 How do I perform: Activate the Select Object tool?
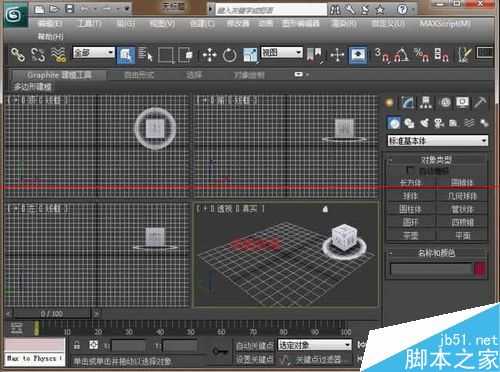[x=126, y=55]
